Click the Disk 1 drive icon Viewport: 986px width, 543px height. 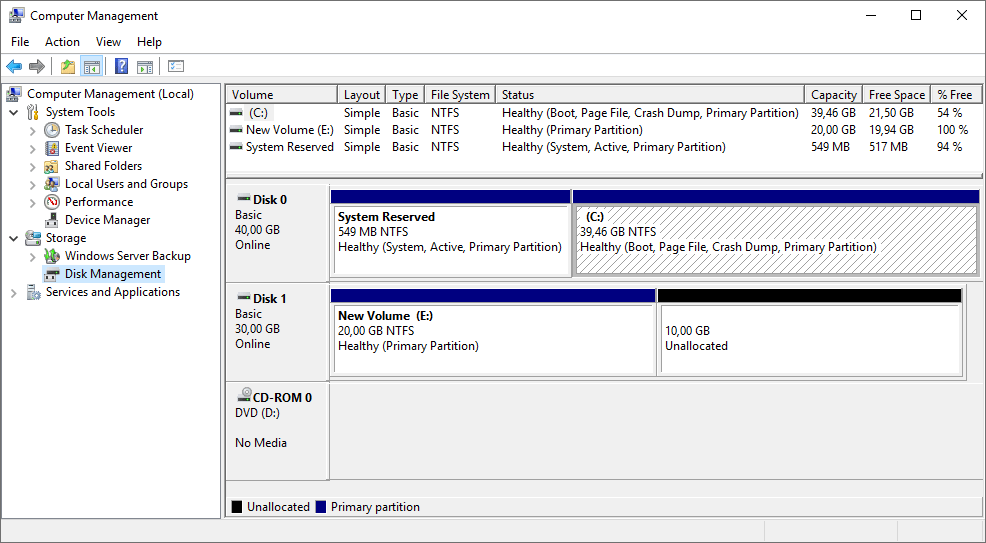click(244, 297)
